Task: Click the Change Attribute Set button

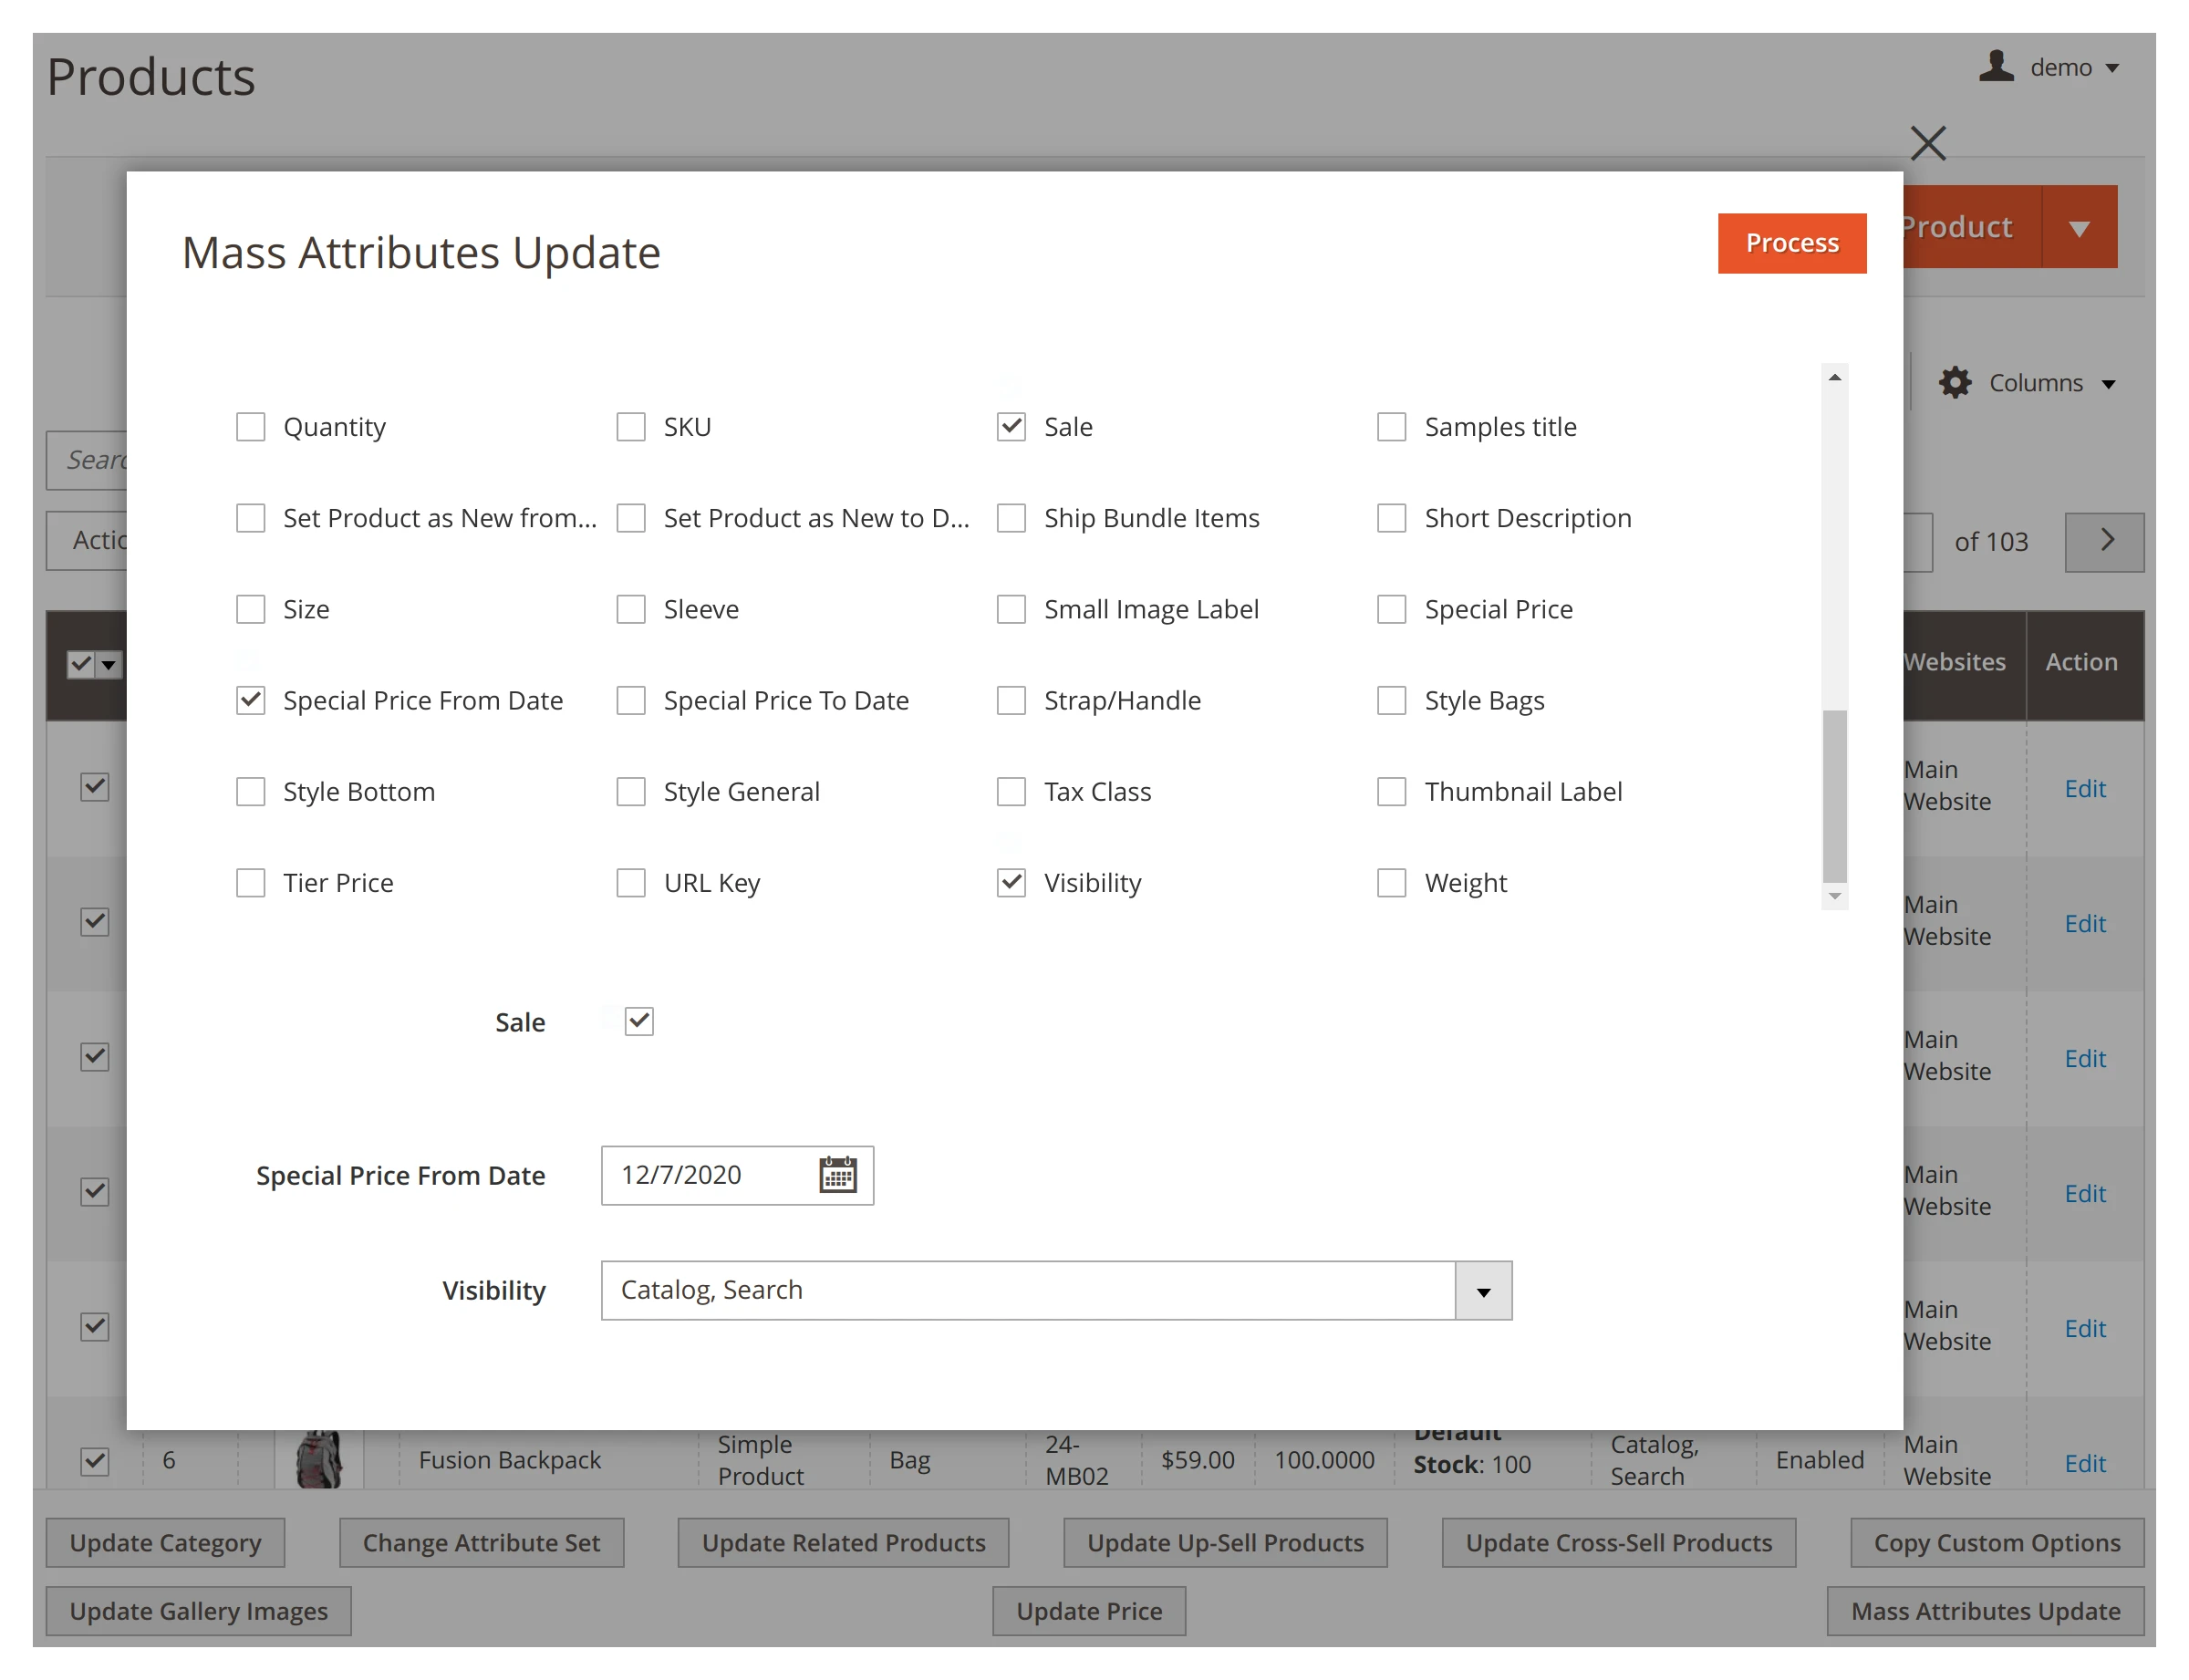Action: tap(482, 1542)
